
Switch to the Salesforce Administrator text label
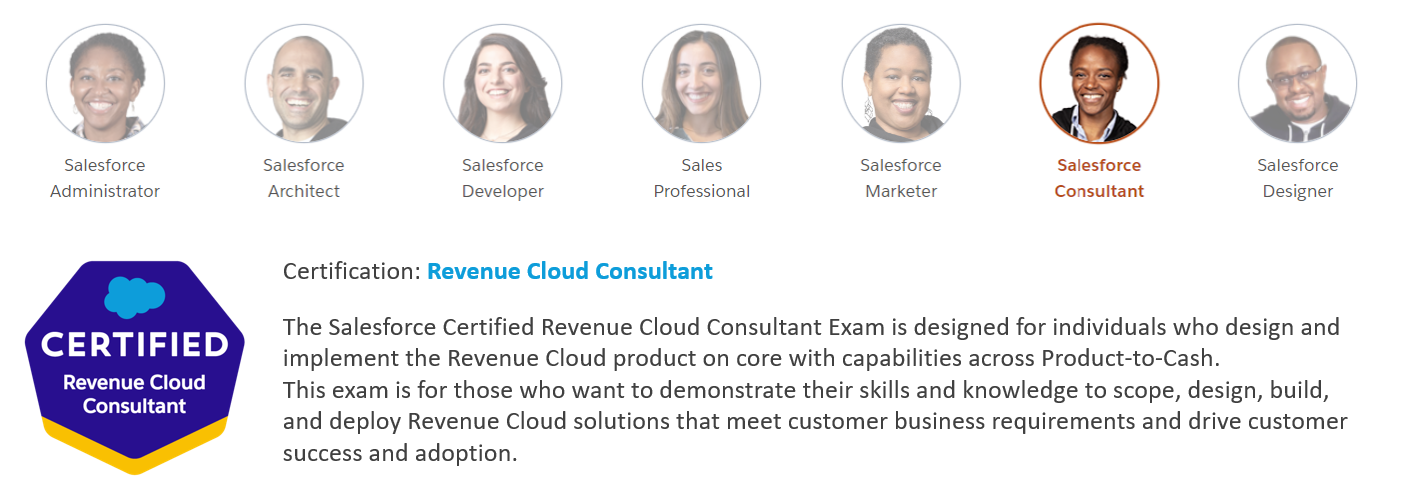[105, 178]
